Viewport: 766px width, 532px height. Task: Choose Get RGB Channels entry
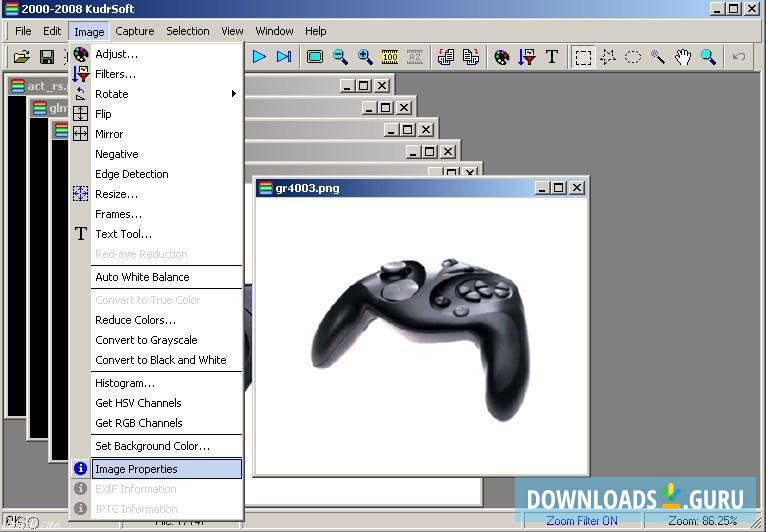pyautogui.click(x=156, y=423)
